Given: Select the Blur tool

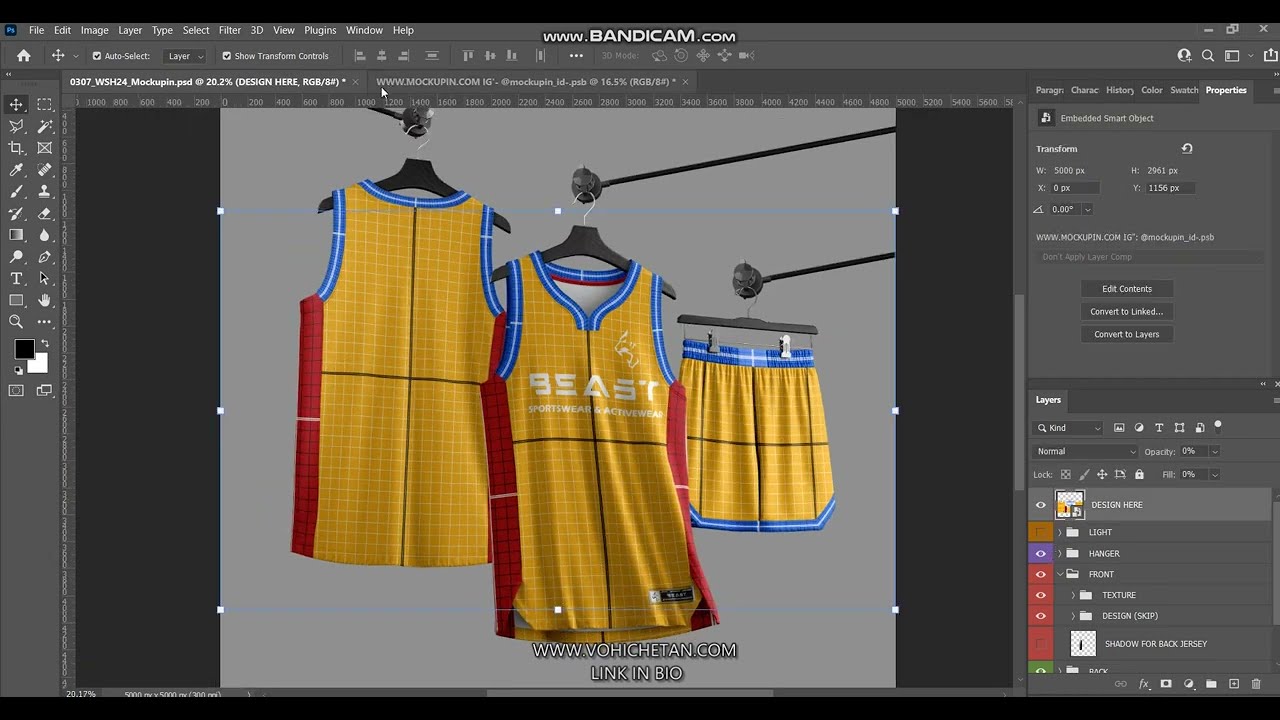Looking at the screenshot, I should [x=45, y=235].
